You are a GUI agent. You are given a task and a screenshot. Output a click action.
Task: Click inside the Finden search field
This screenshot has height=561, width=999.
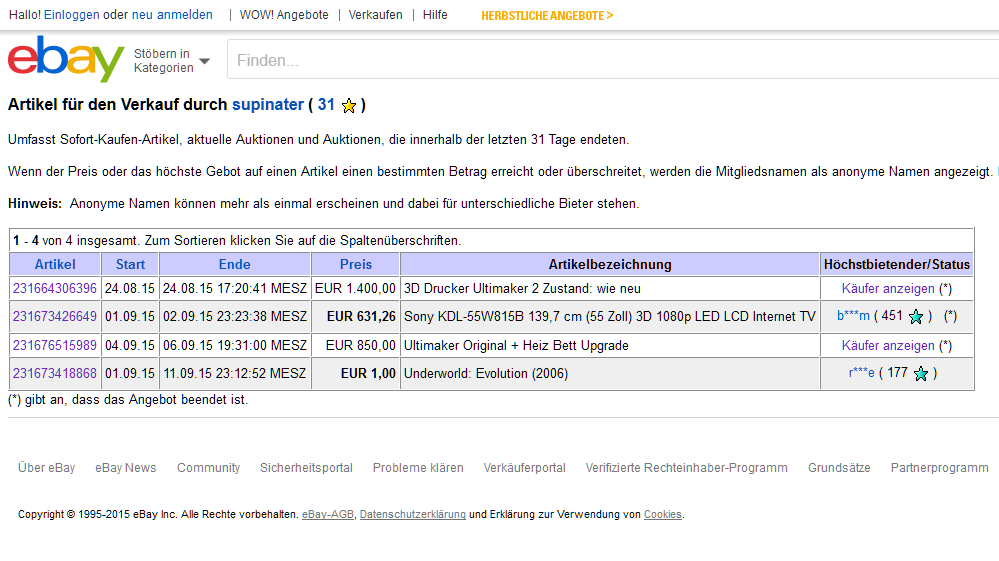[600, 61]
